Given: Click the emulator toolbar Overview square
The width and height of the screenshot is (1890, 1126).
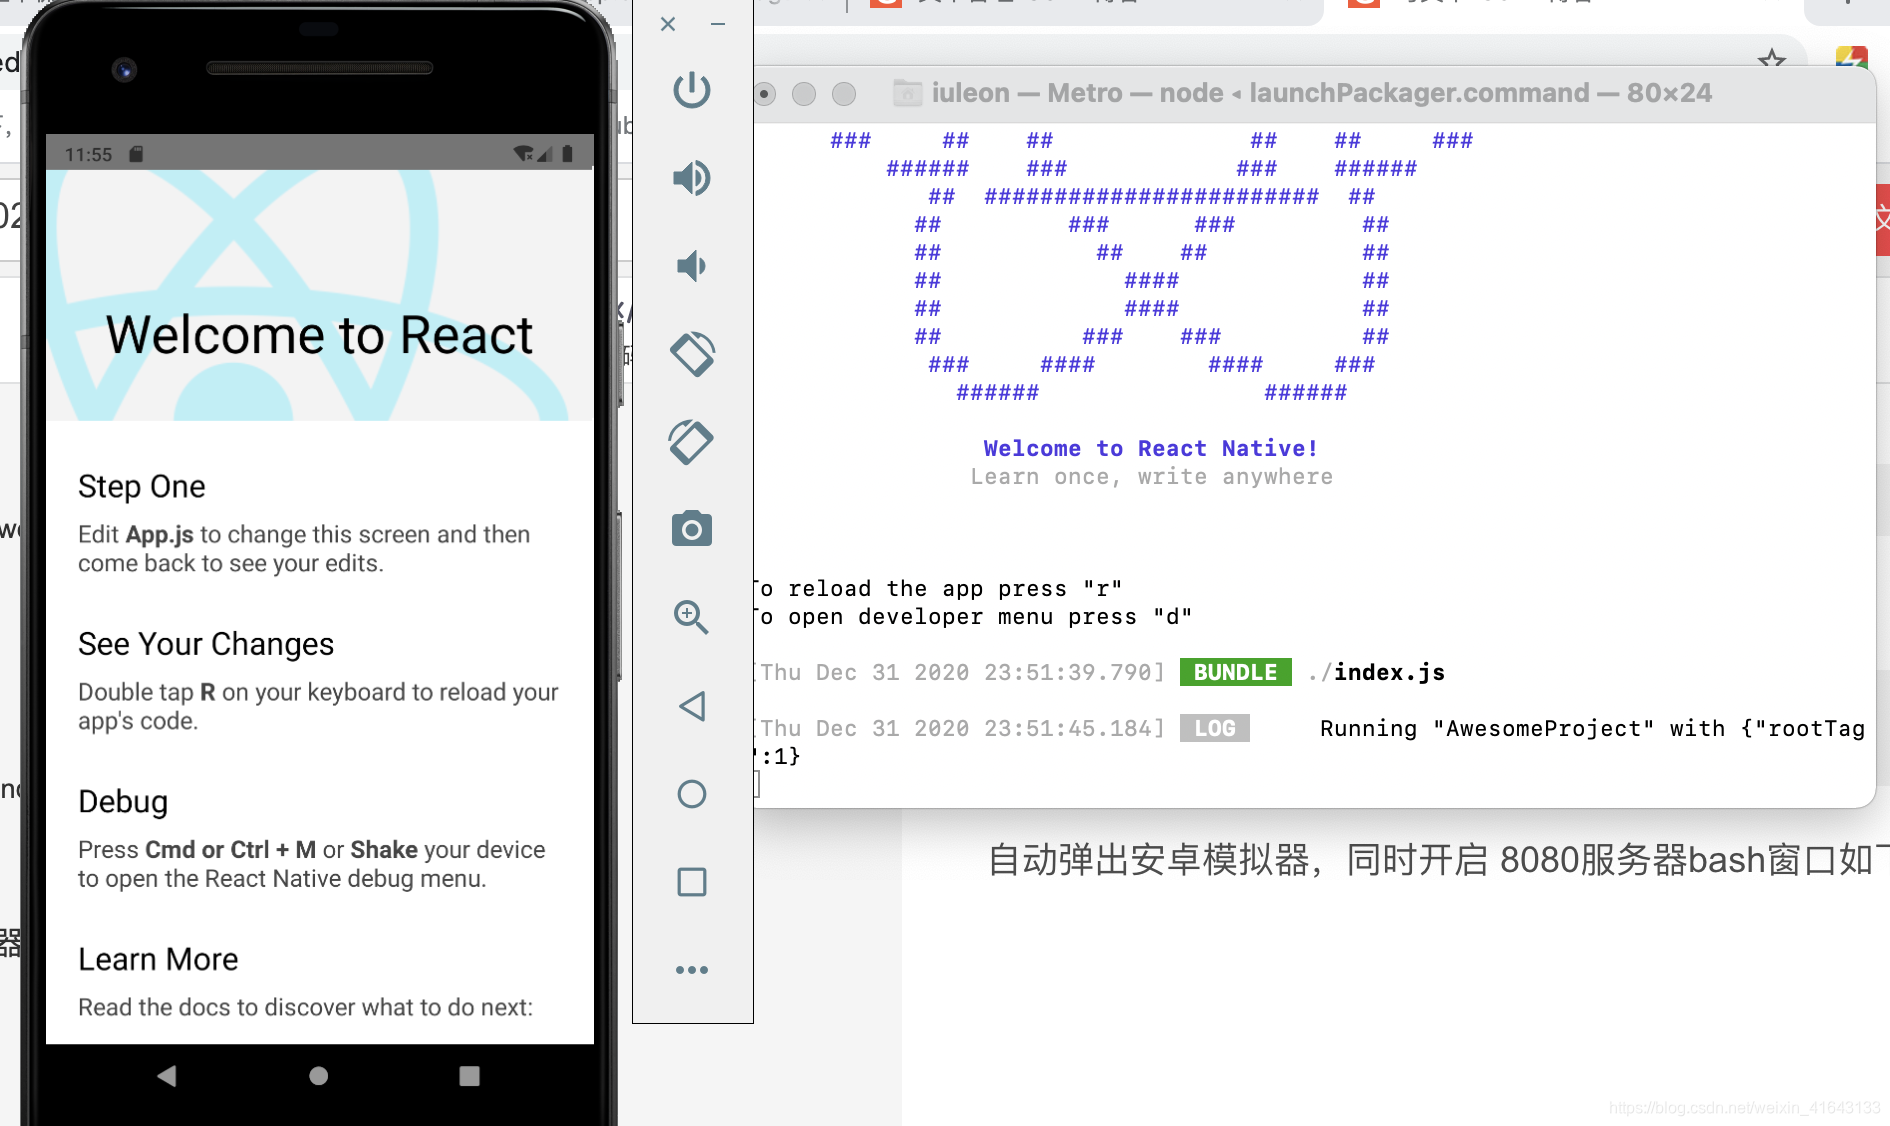Looking at the screenshot, I should pos(691,882).
